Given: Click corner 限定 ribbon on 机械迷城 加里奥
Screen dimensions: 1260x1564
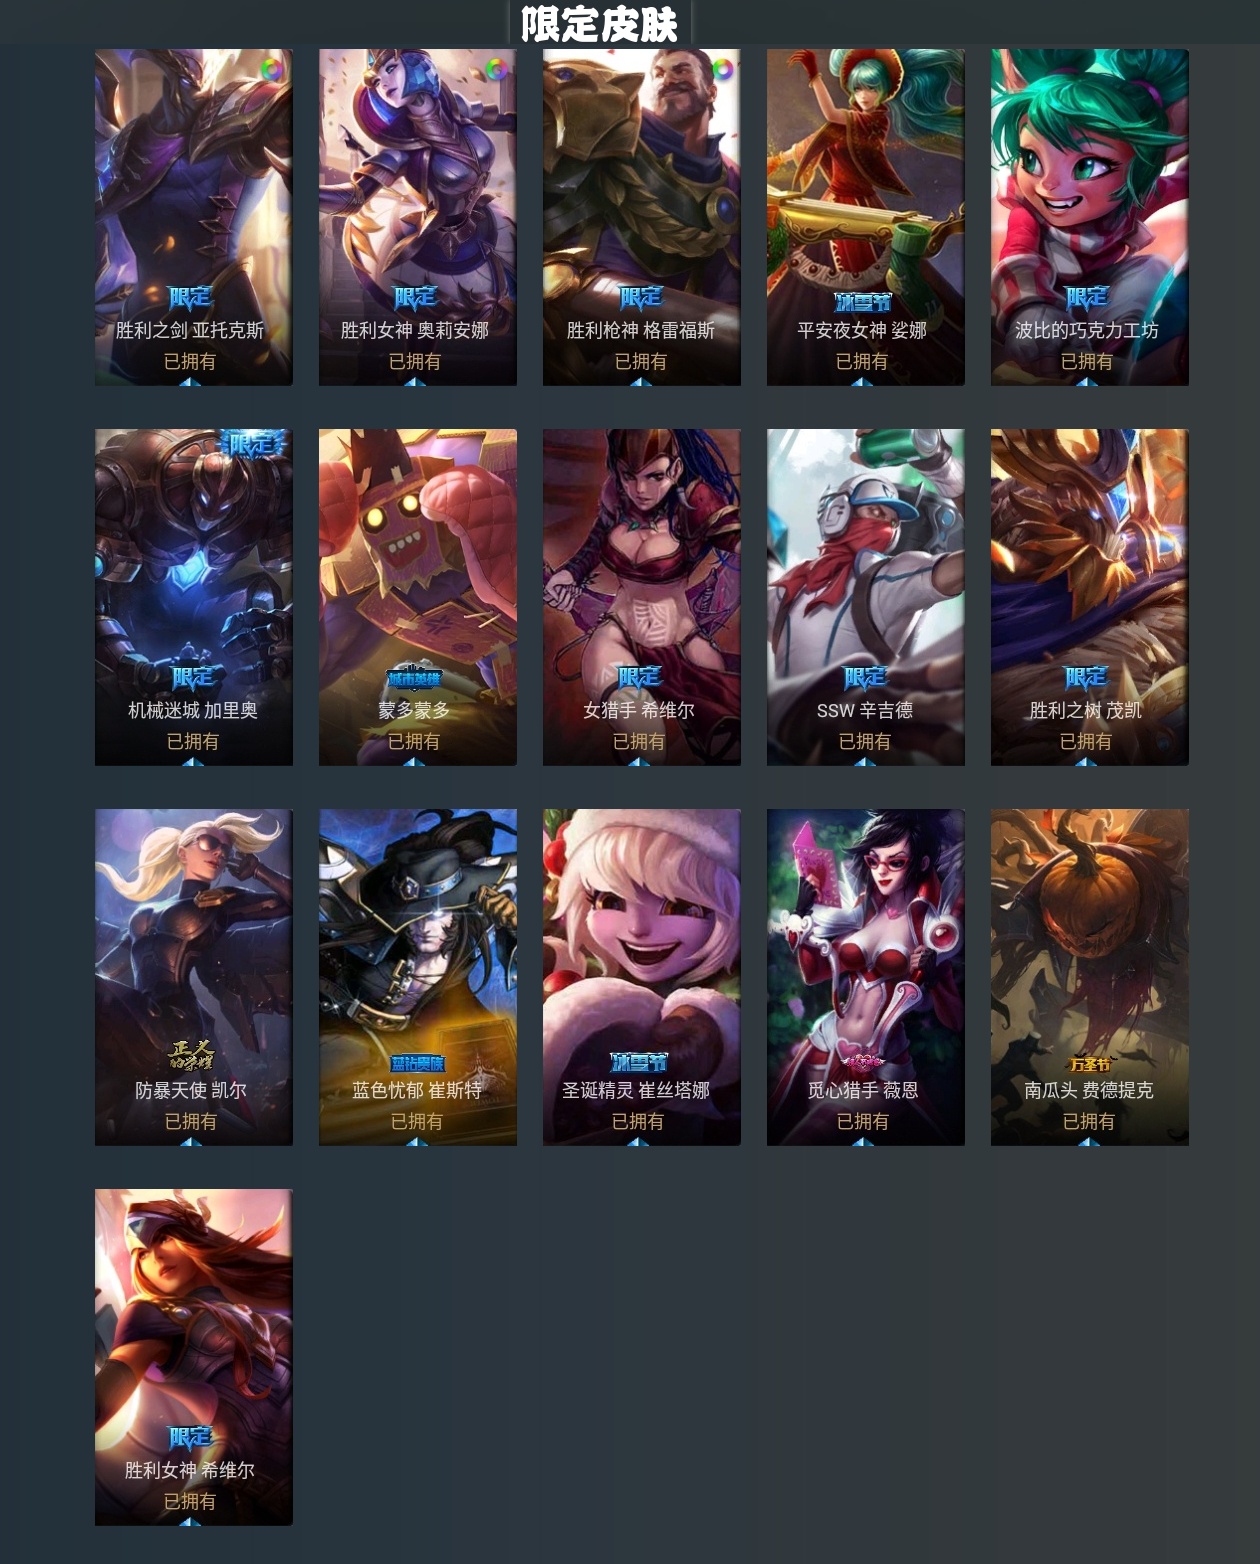Looking at the screenshot, I should pos(253,444).
